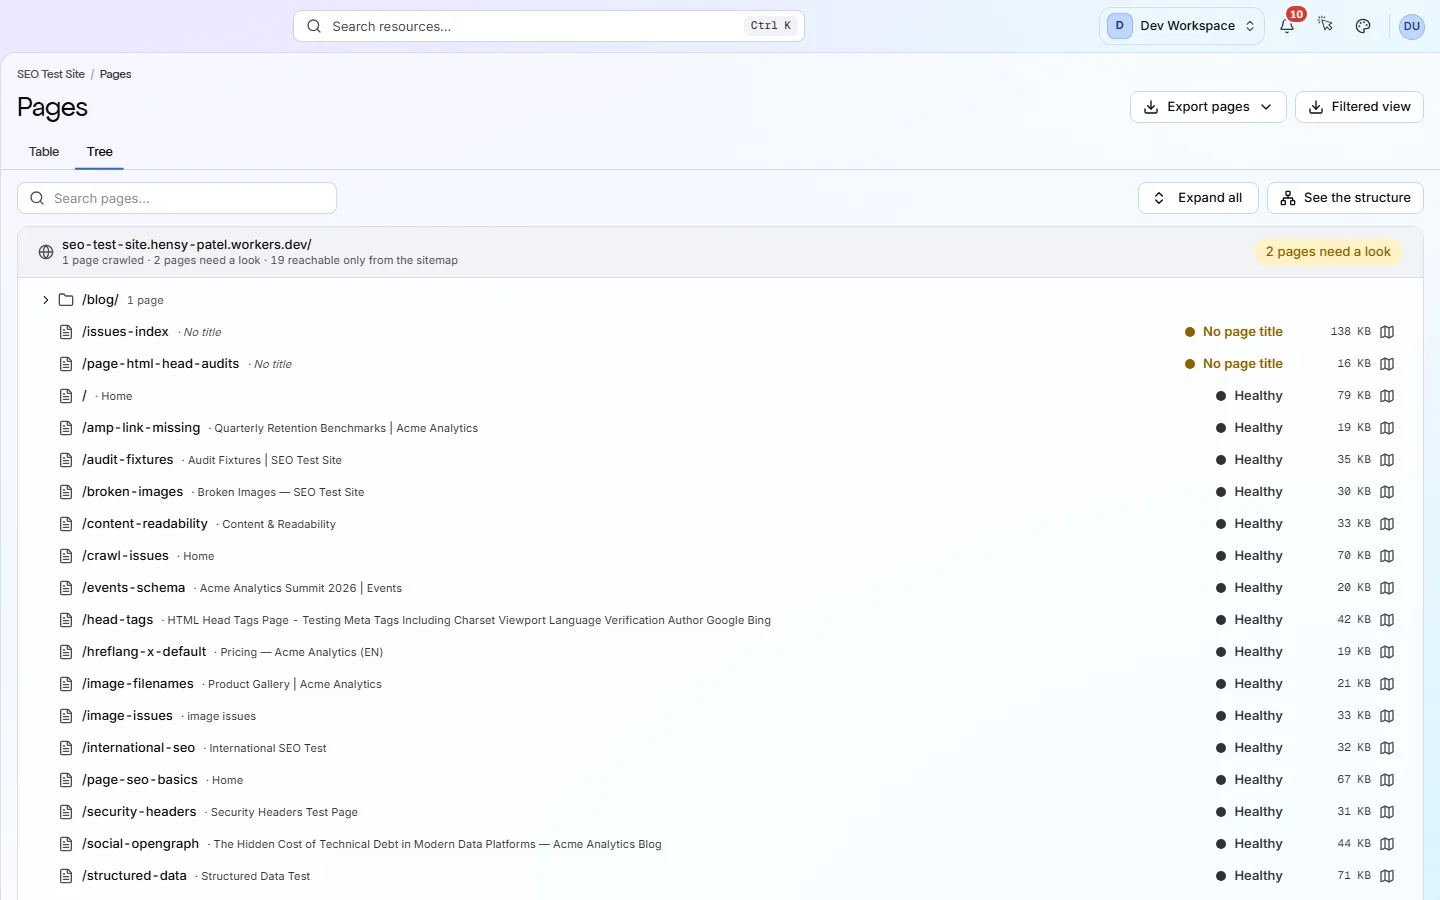The width and height of the screenshot is (1440, 900).
Task: Open the Dev Workspace switcher dropdown
Action: coord(1181,26)
